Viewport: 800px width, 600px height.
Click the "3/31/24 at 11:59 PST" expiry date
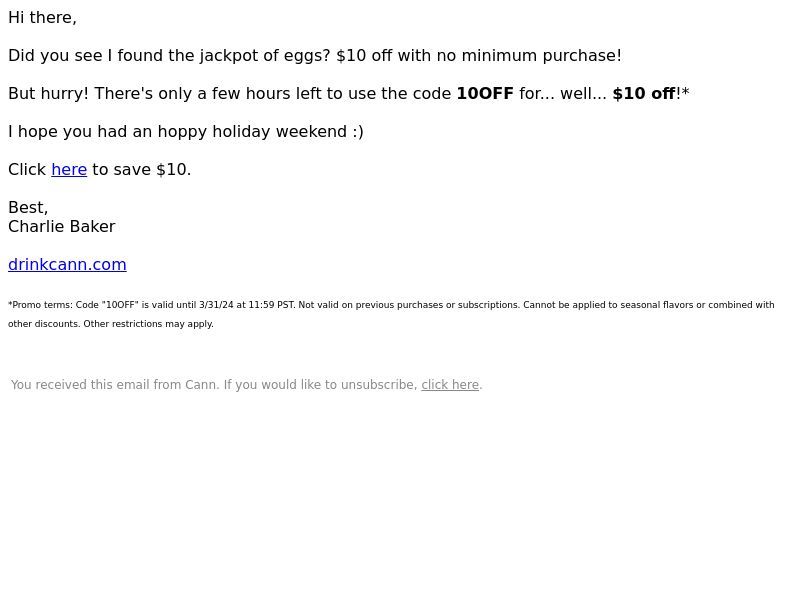[246, 305]
